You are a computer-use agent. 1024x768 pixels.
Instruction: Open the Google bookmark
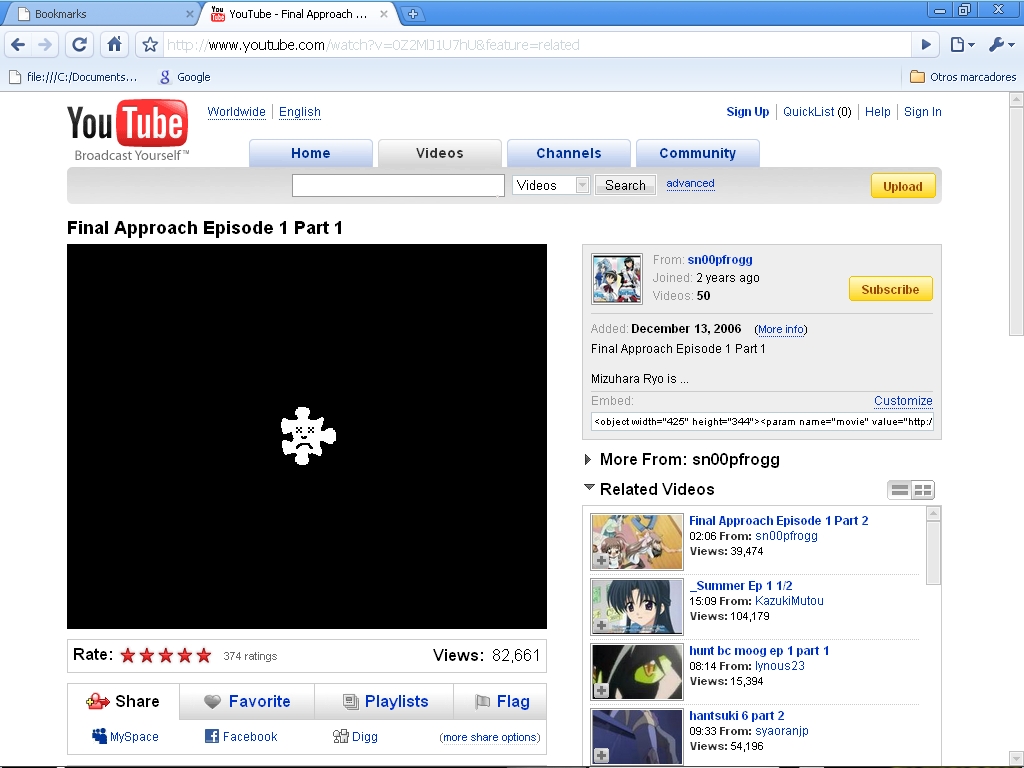coord(185,77)
